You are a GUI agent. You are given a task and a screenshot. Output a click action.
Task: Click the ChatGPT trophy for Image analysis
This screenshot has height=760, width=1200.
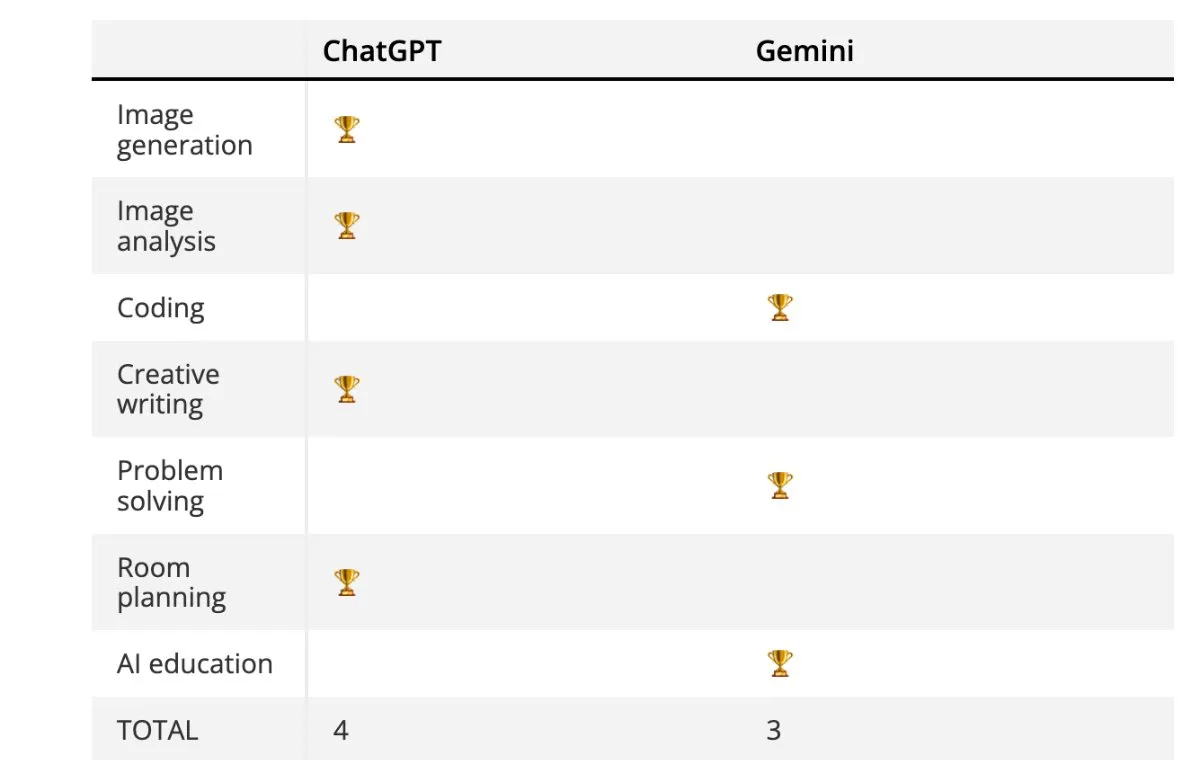click(x=347, y=225)
